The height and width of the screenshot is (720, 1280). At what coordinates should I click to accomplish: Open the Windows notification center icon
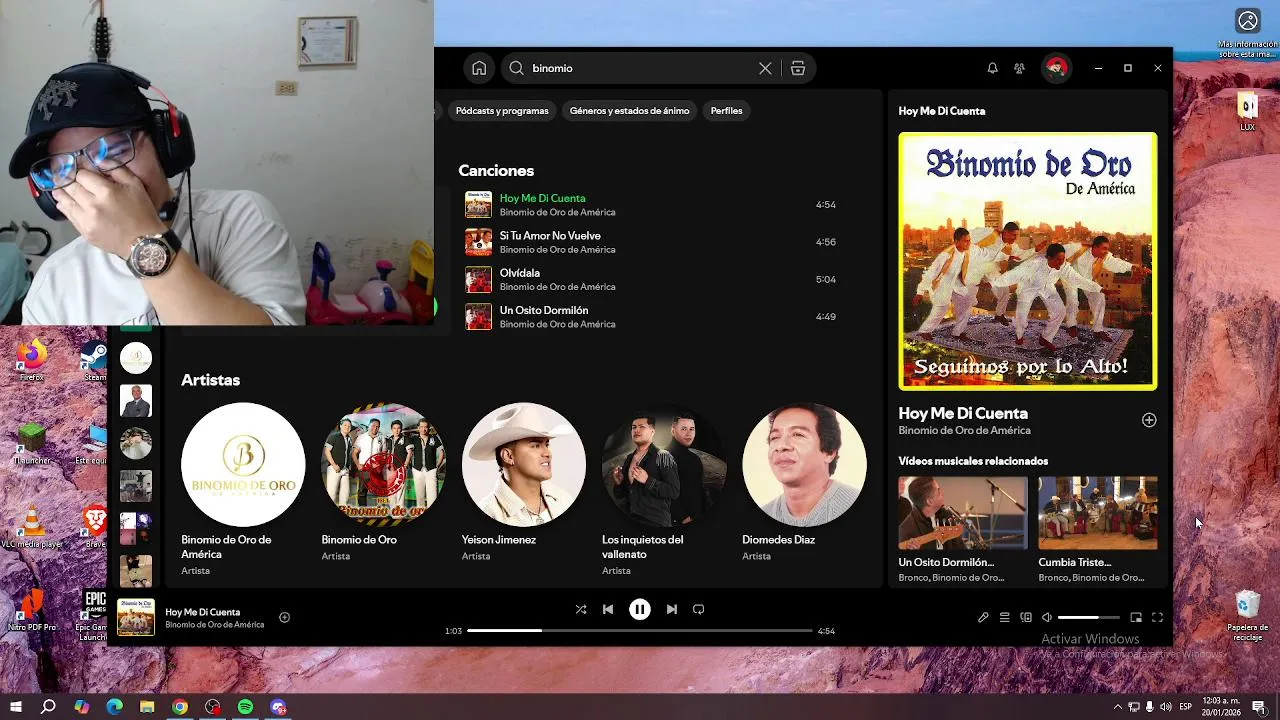(1258, 707)
